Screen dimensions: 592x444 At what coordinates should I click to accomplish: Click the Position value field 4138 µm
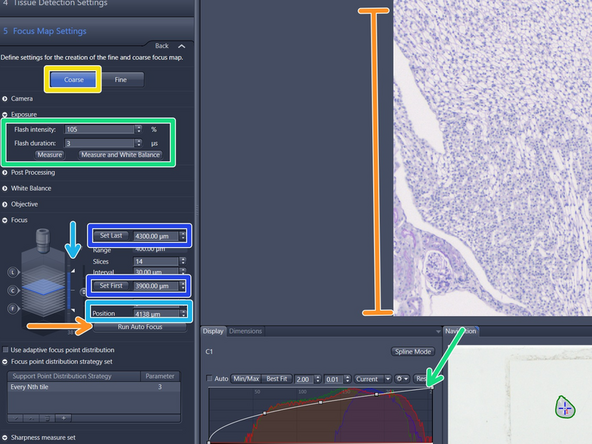pyautogui.click(x=156, y=314)
